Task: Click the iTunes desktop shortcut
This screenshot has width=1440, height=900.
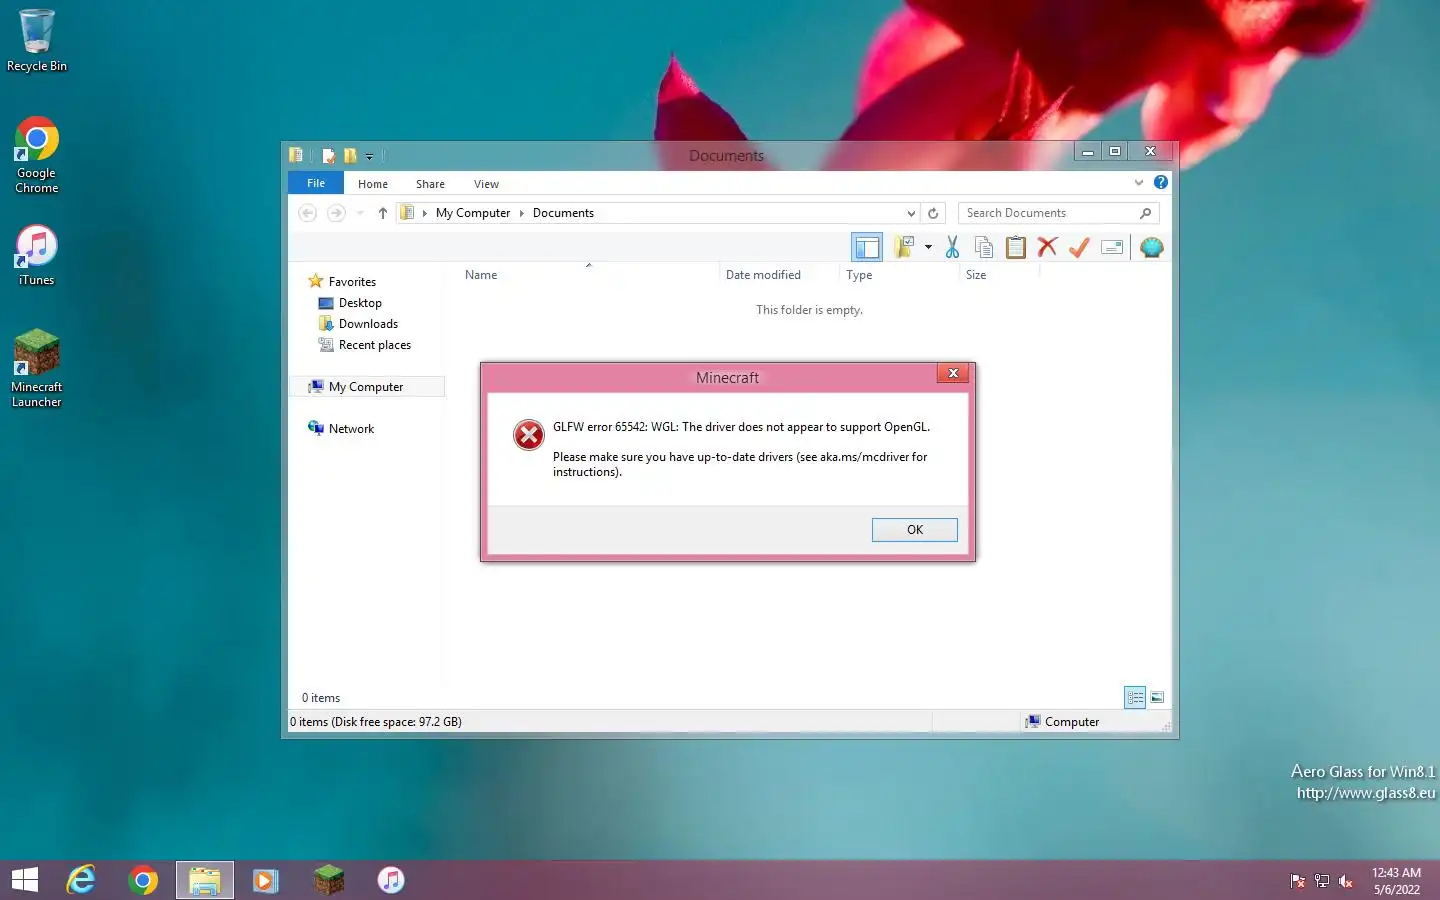Action: coord(37,255)
